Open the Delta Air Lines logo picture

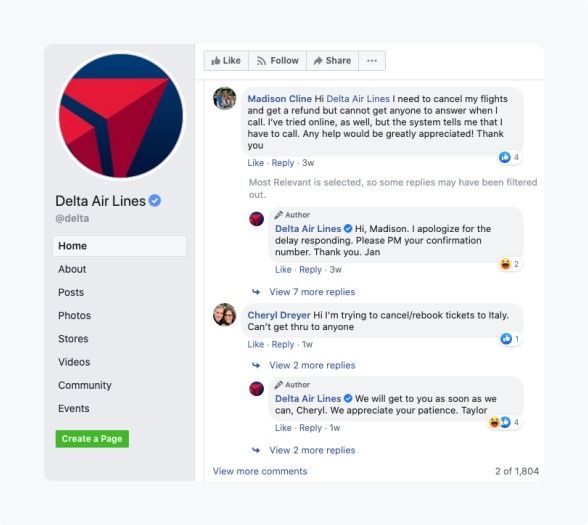[x=121, y=116]
